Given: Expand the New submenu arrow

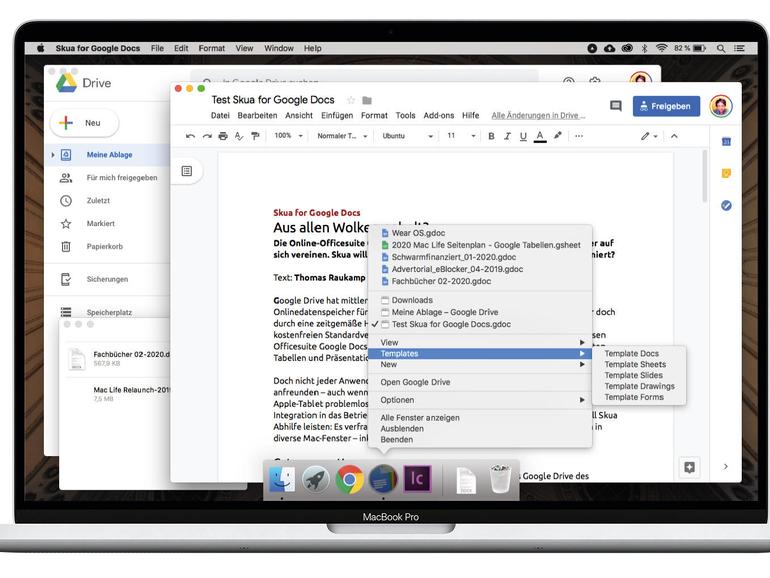Looking at the screenshot, I should pos(582,364).
